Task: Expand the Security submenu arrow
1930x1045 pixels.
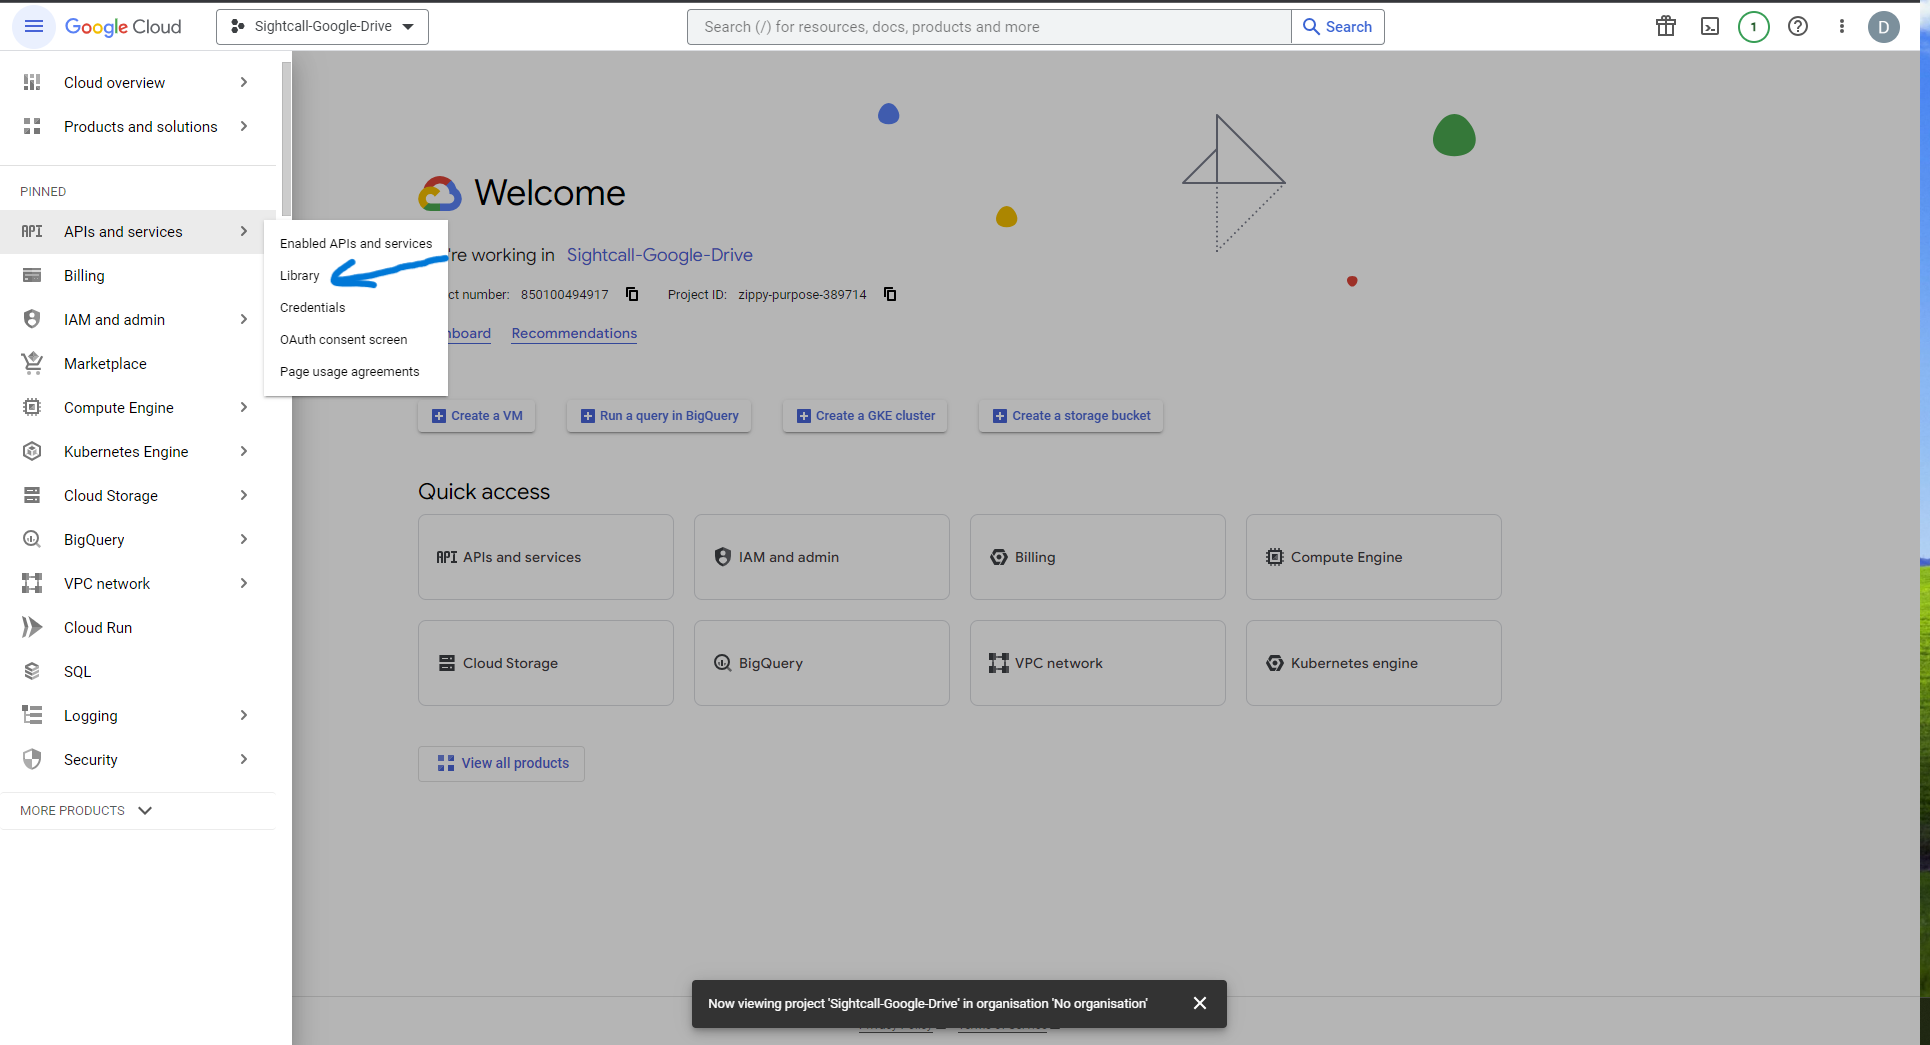Action: tap(243, 760)
